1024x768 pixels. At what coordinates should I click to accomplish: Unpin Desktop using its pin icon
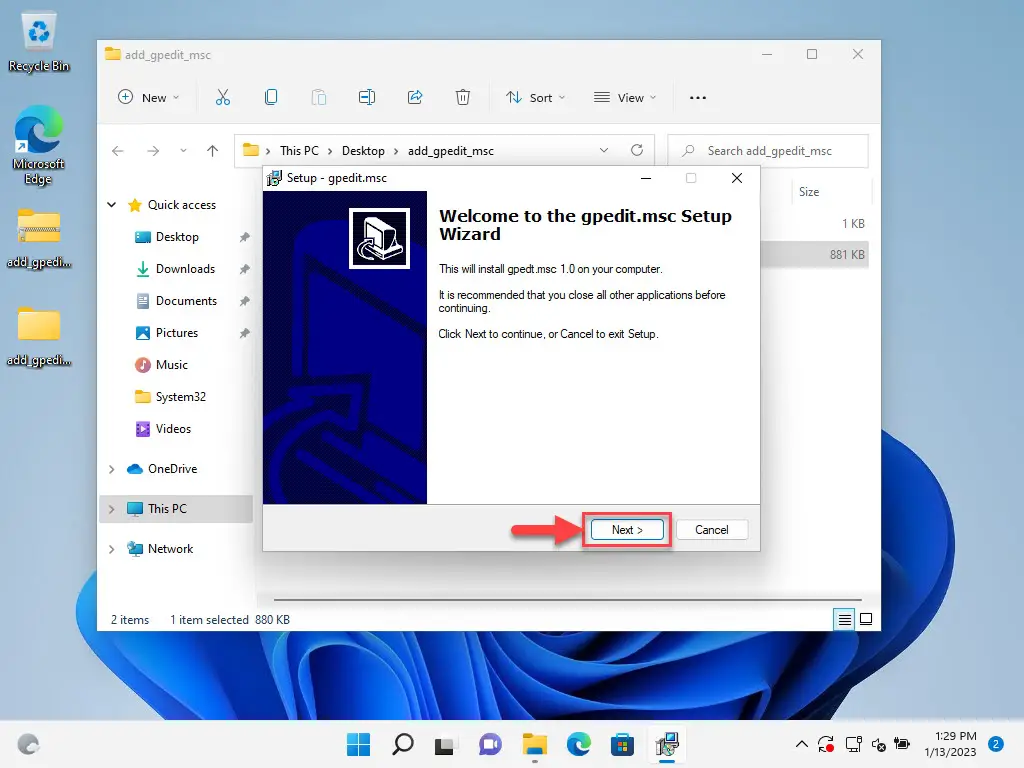pos(244,237)
